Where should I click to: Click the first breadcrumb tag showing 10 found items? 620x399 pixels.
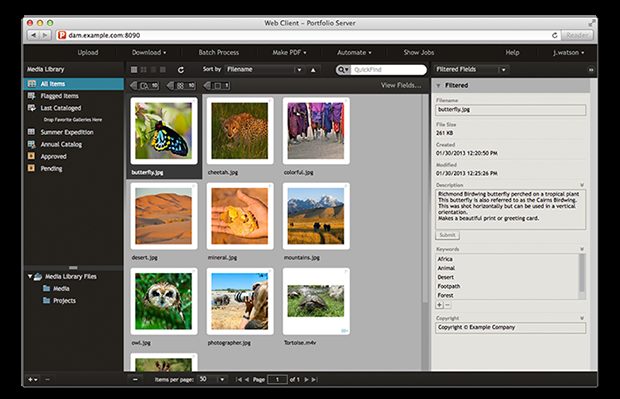point(145,85)
